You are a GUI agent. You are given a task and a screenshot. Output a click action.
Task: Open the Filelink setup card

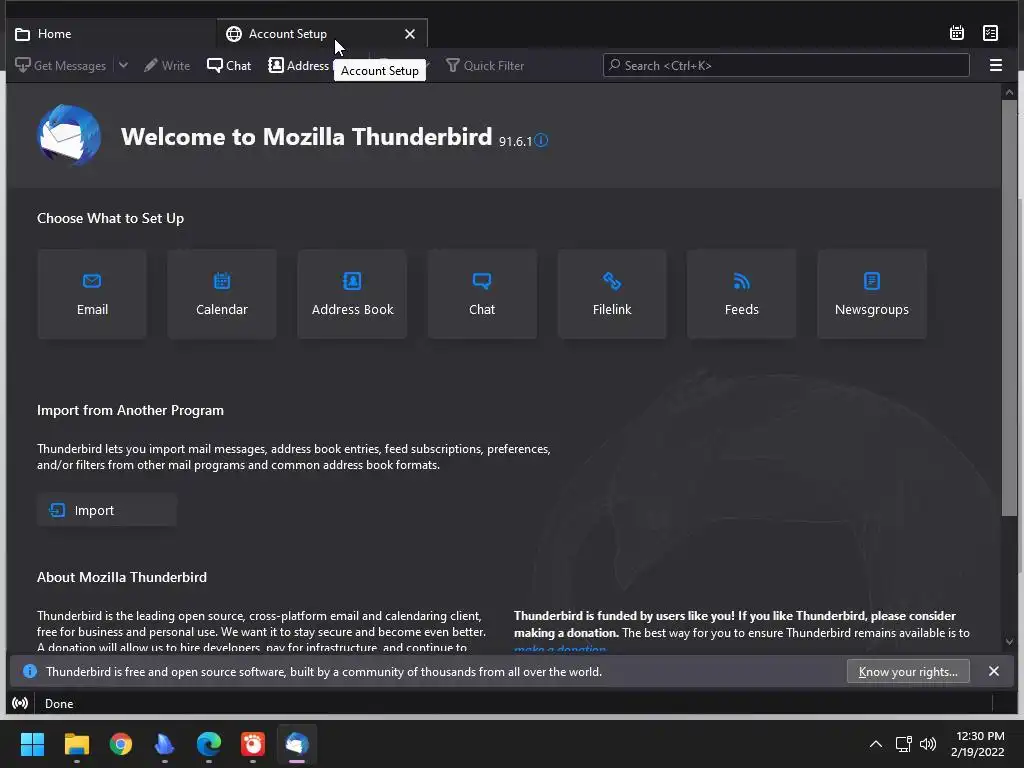tap(612, 294)
